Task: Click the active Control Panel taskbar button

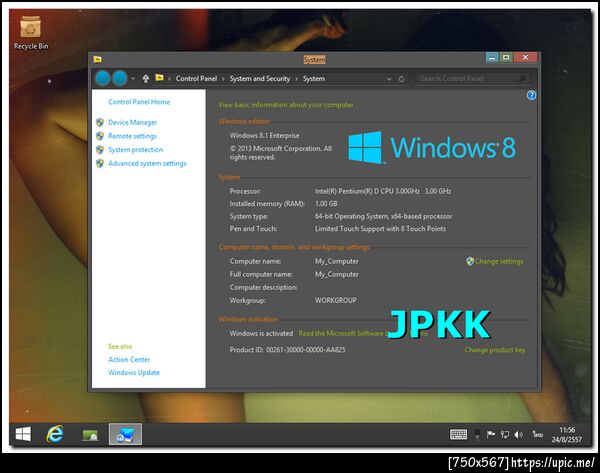Action: pyautogui.click(x=125, y=434)
